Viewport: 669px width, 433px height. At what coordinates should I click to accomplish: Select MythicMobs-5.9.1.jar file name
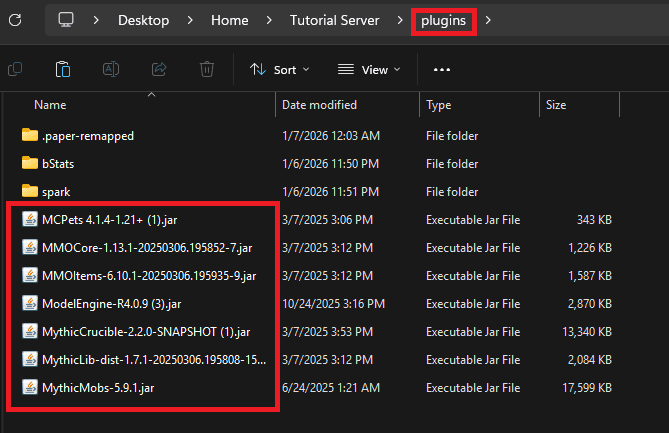[x=98, y=388]
